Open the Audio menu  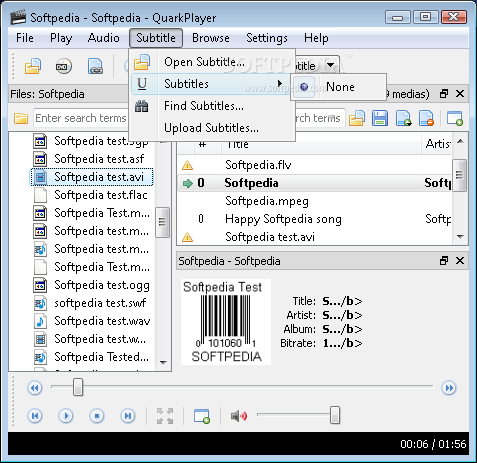[x=103, y=38]
